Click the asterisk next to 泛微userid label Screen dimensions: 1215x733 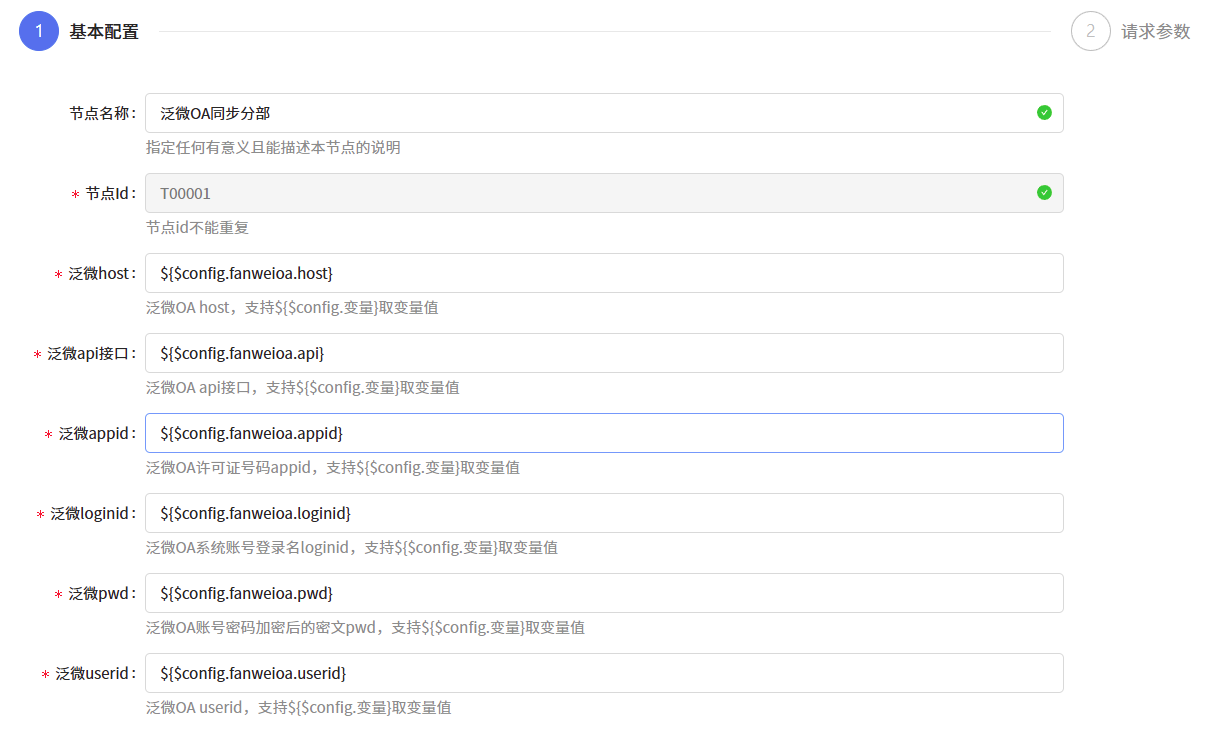[46, 672]
